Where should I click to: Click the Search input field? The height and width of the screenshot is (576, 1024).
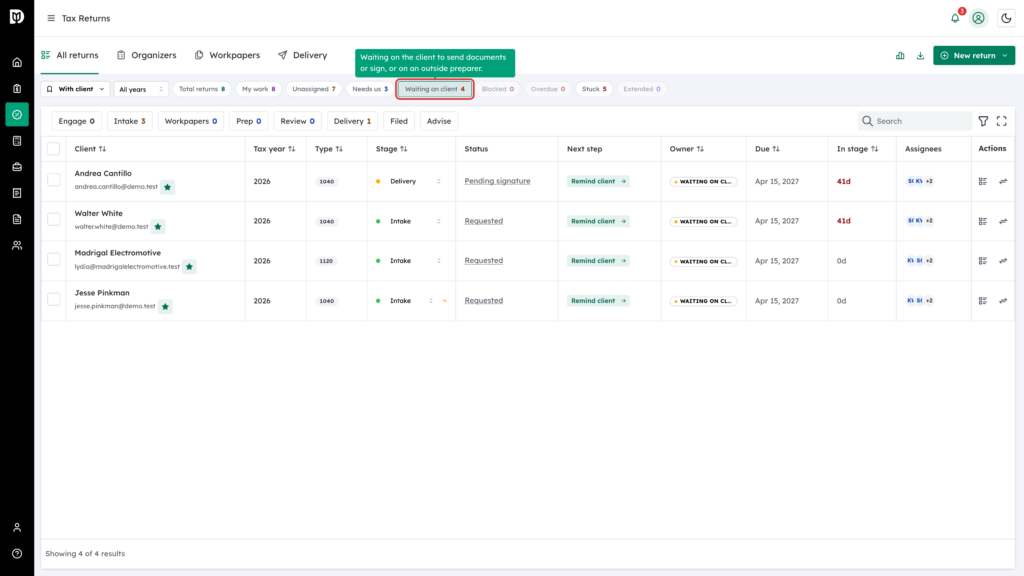click(914, 121)
